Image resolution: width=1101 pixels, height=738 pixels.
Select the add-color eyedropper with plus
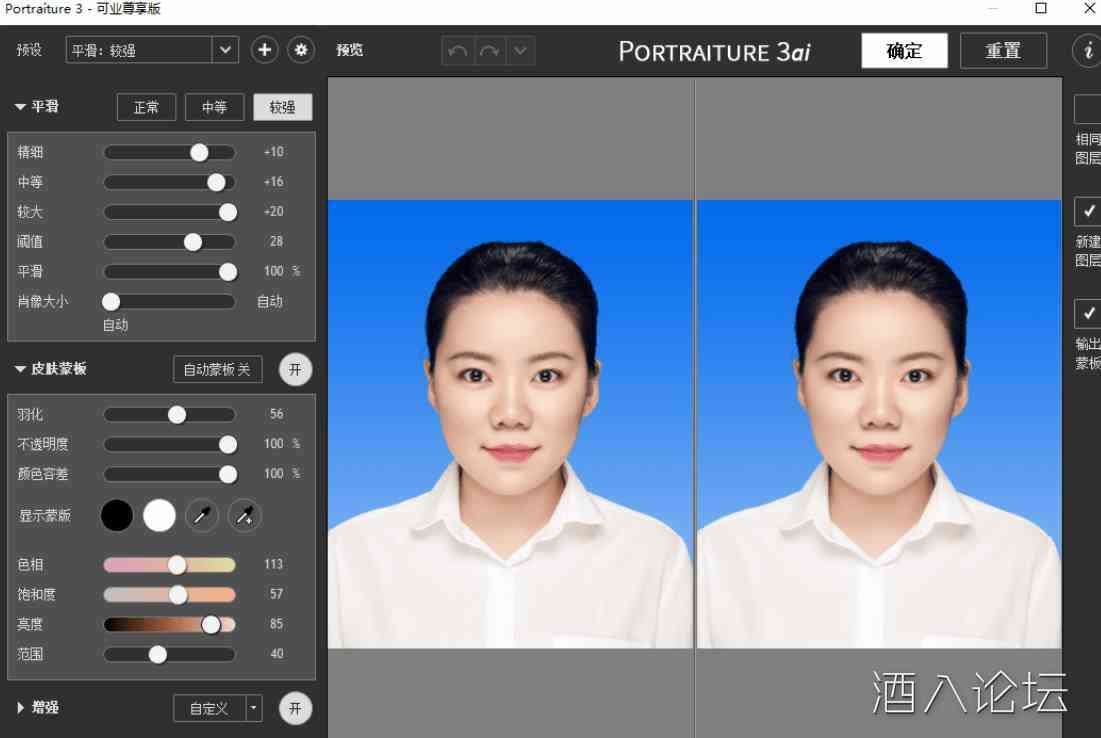(244, 516)
